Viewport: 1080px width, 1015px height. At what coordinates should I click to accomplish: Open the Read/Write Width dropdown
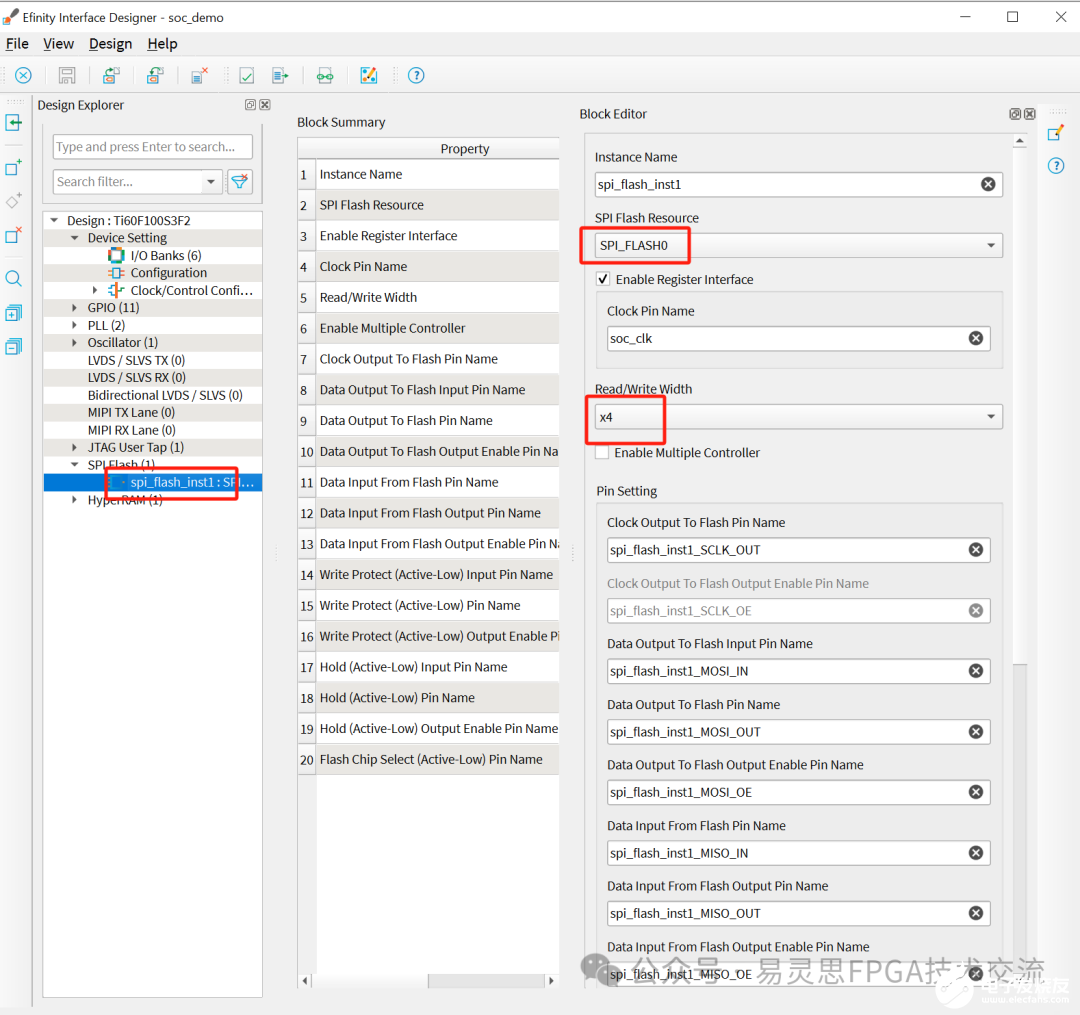tap(991, 417)
